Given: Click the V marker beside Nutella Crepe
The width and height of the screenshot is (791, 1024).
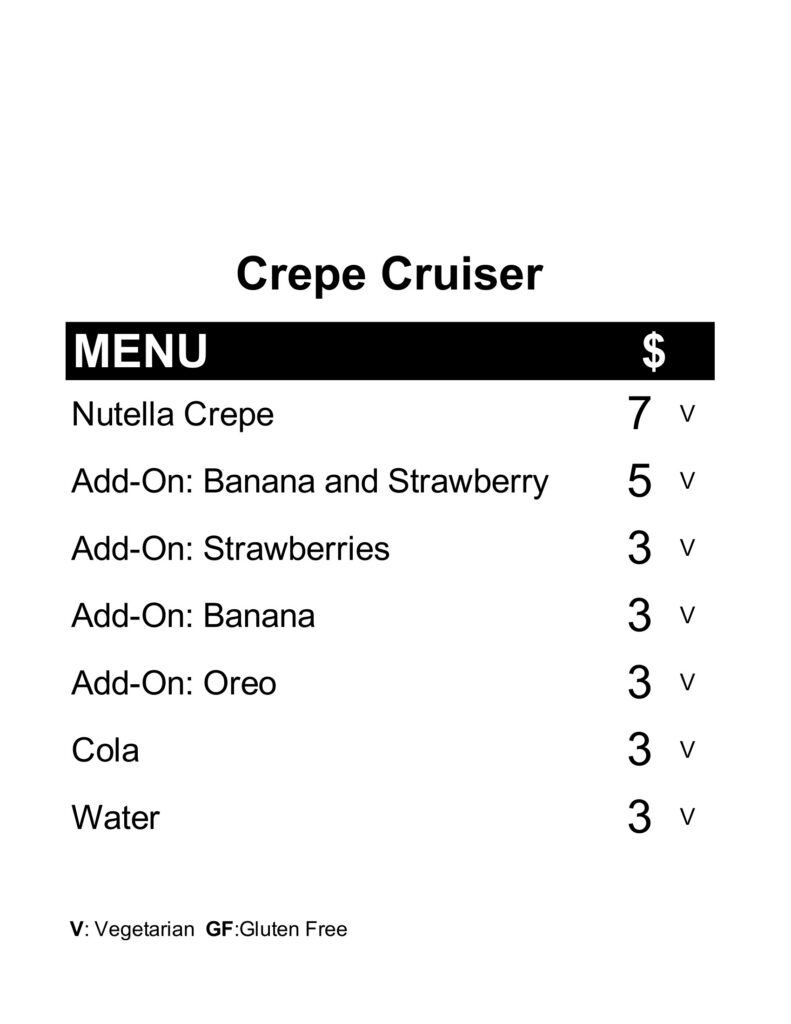Looking at the screenshot, I should [687, 413].
